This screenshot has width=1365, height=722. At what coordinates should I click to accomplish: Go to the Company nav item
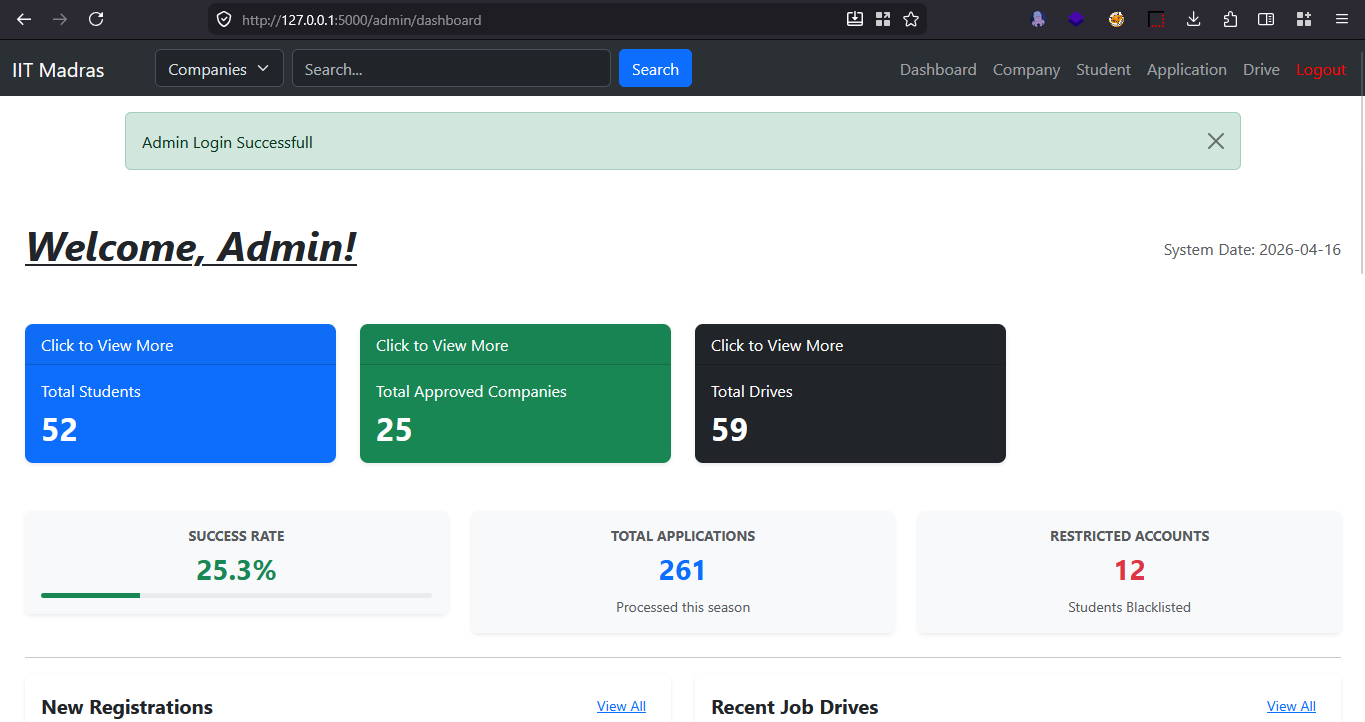pos(1026,69)
